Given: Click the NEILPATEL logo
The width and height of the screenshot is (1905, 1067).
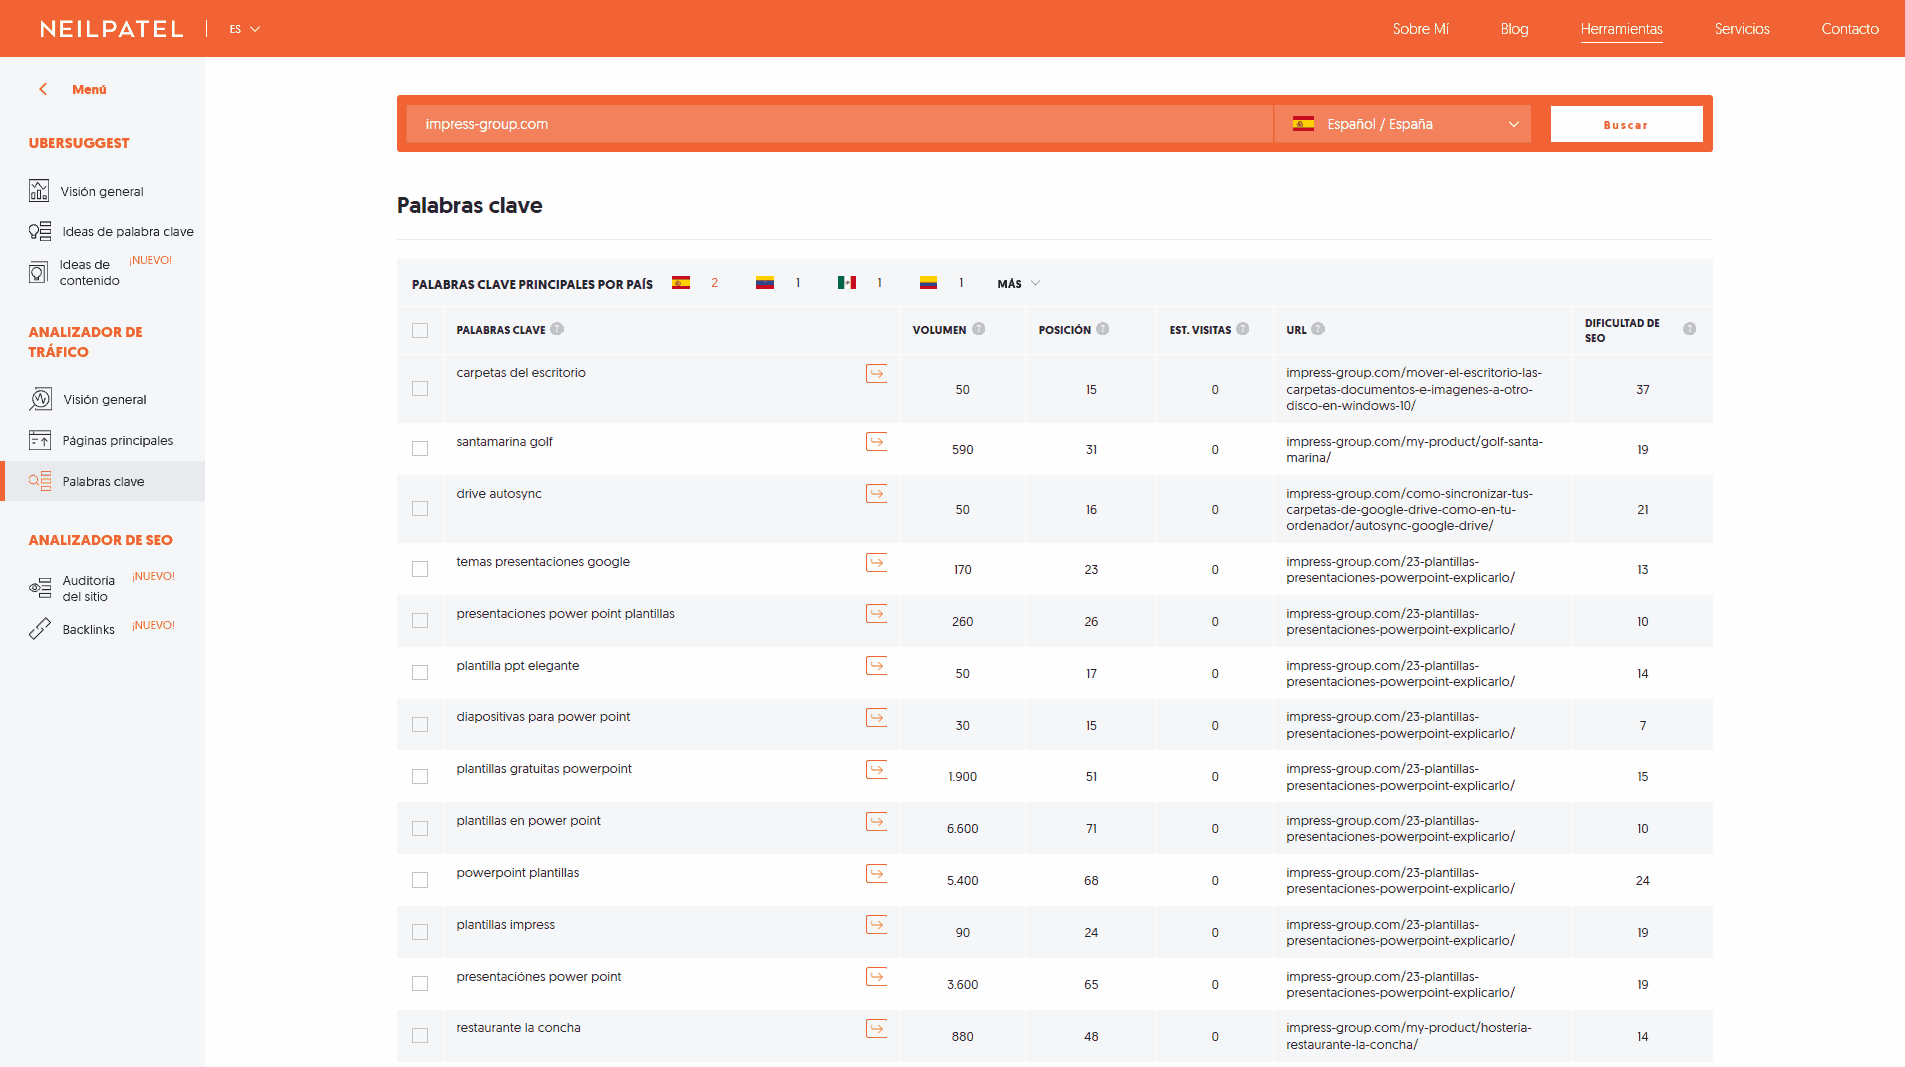Looking at the screenshot, I should coord(112,29).
